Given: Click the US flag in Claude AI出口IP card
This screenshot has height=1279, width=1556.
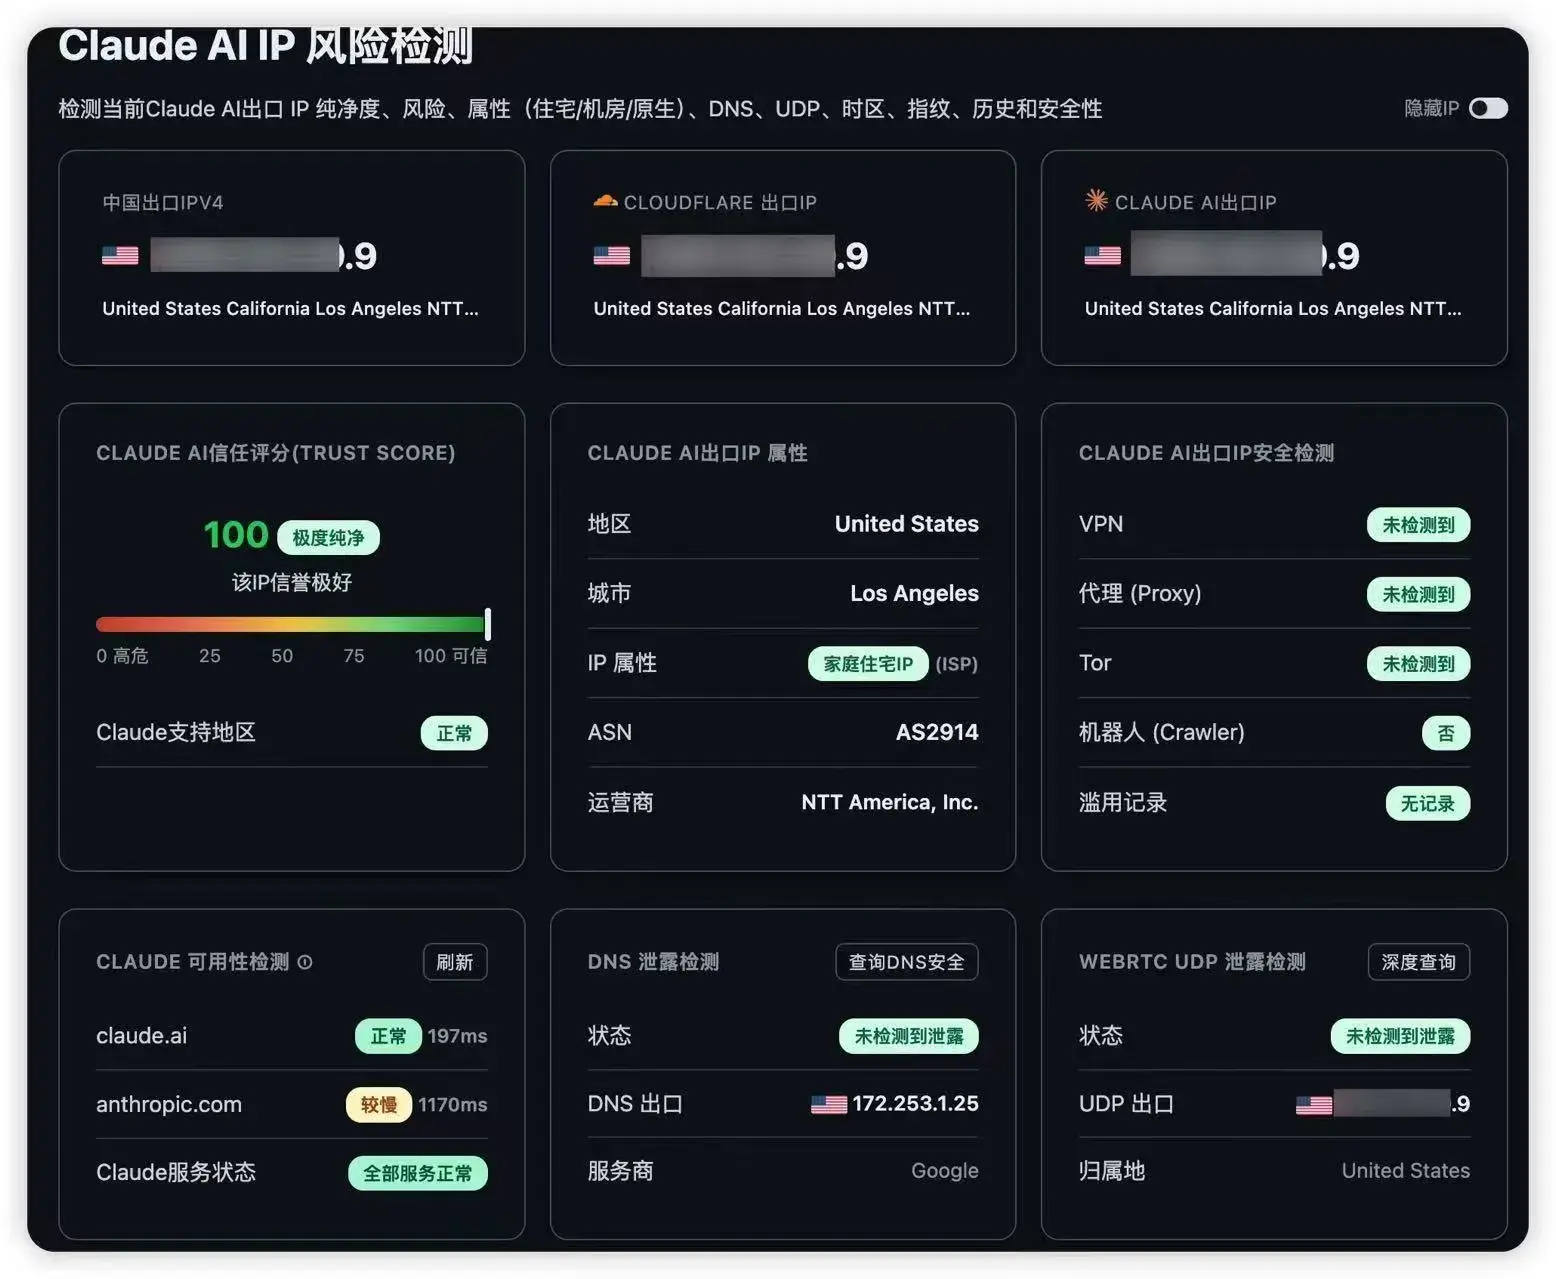Looking at the screenshot, I should (x=1102, y=255).
